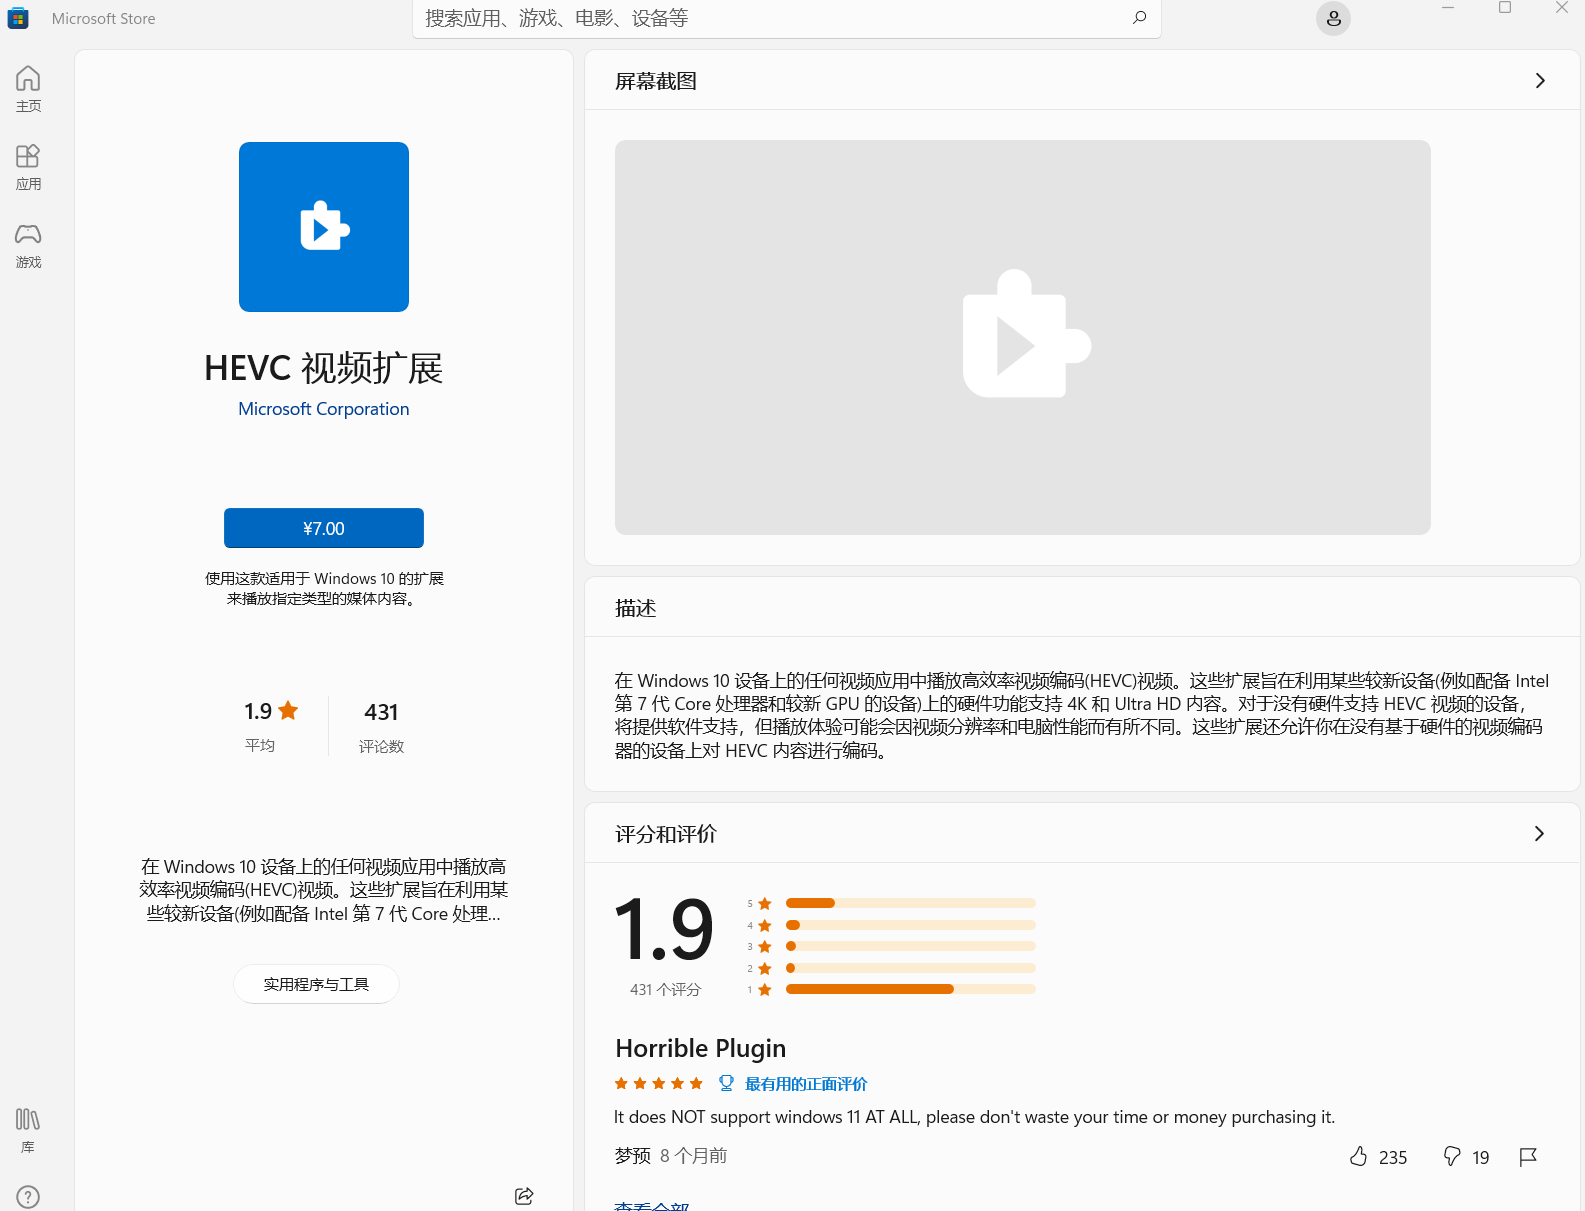Close the Microsoft Store window

(1562, 8)
